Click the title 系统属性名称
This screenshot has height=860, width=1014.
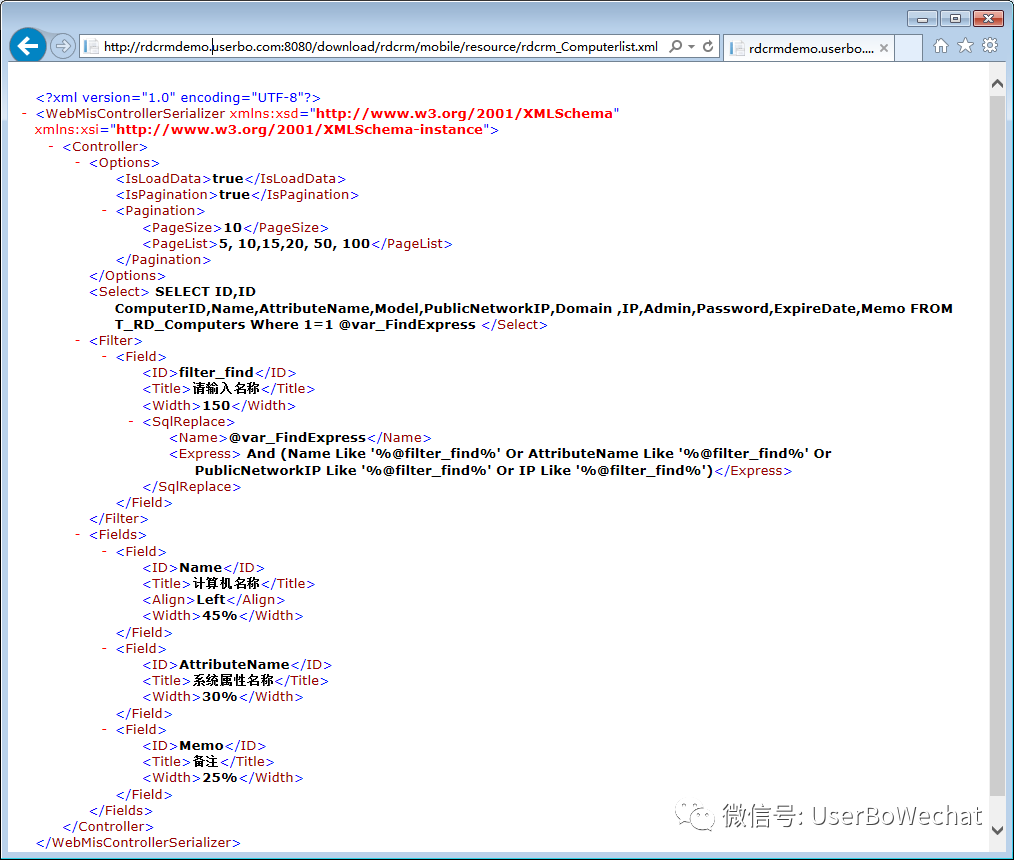pyautogui.click(x=233, y=680)
